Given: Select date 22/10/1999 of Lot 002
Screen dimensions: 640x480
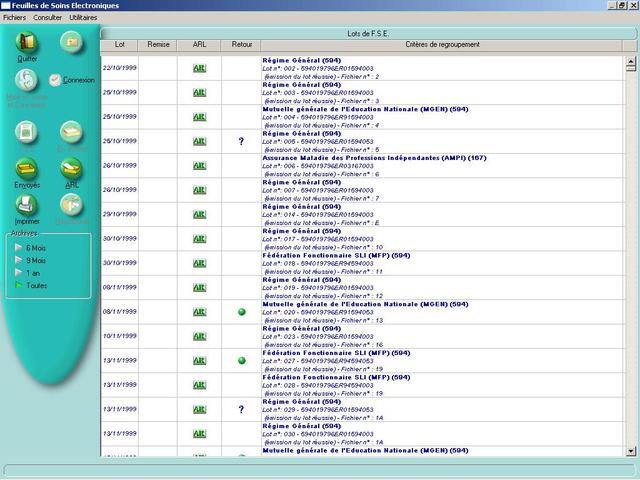Looking at the screenshot, I should click(x=120, y=68).
